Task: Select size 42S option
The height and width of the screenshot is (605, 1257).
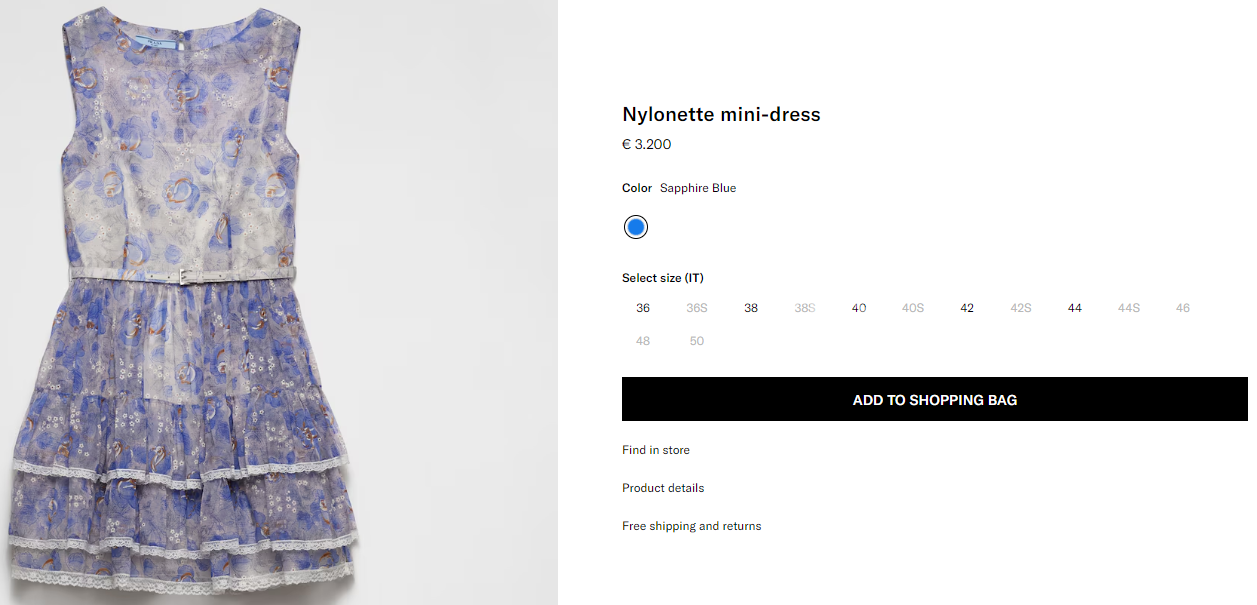Action: pyautogui.click(x=1021, y=308)
